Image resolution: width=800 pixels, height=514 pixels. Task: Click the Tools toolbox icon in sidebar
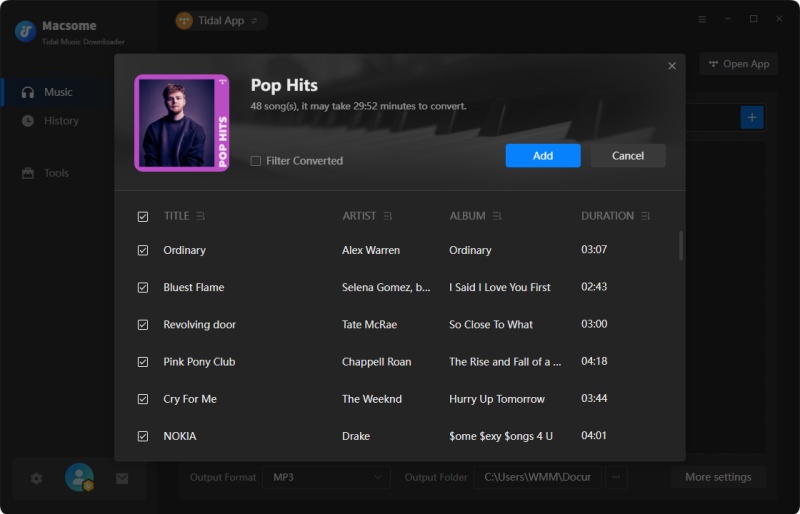28,173
